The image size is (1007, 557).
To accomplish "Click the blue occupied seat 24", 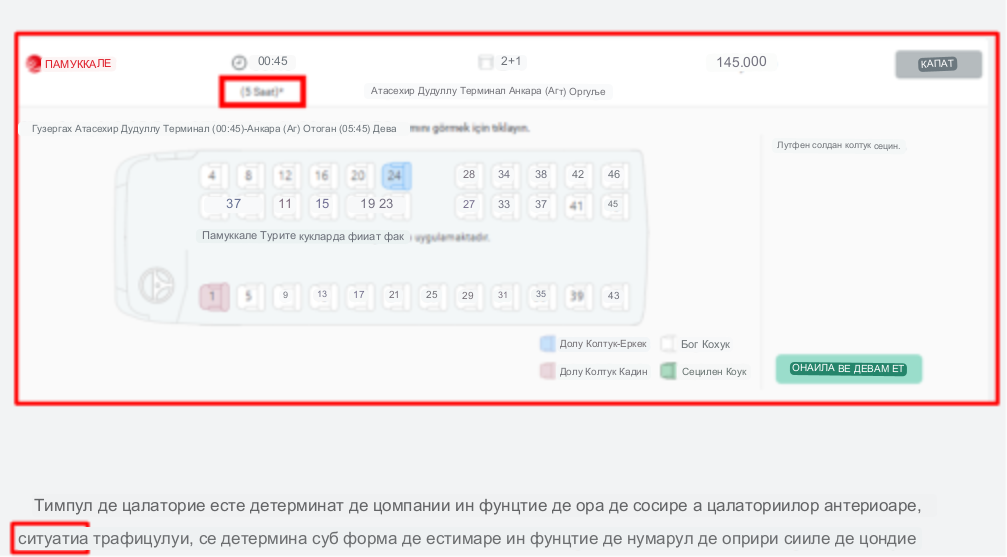I will (x=396, y=175).
